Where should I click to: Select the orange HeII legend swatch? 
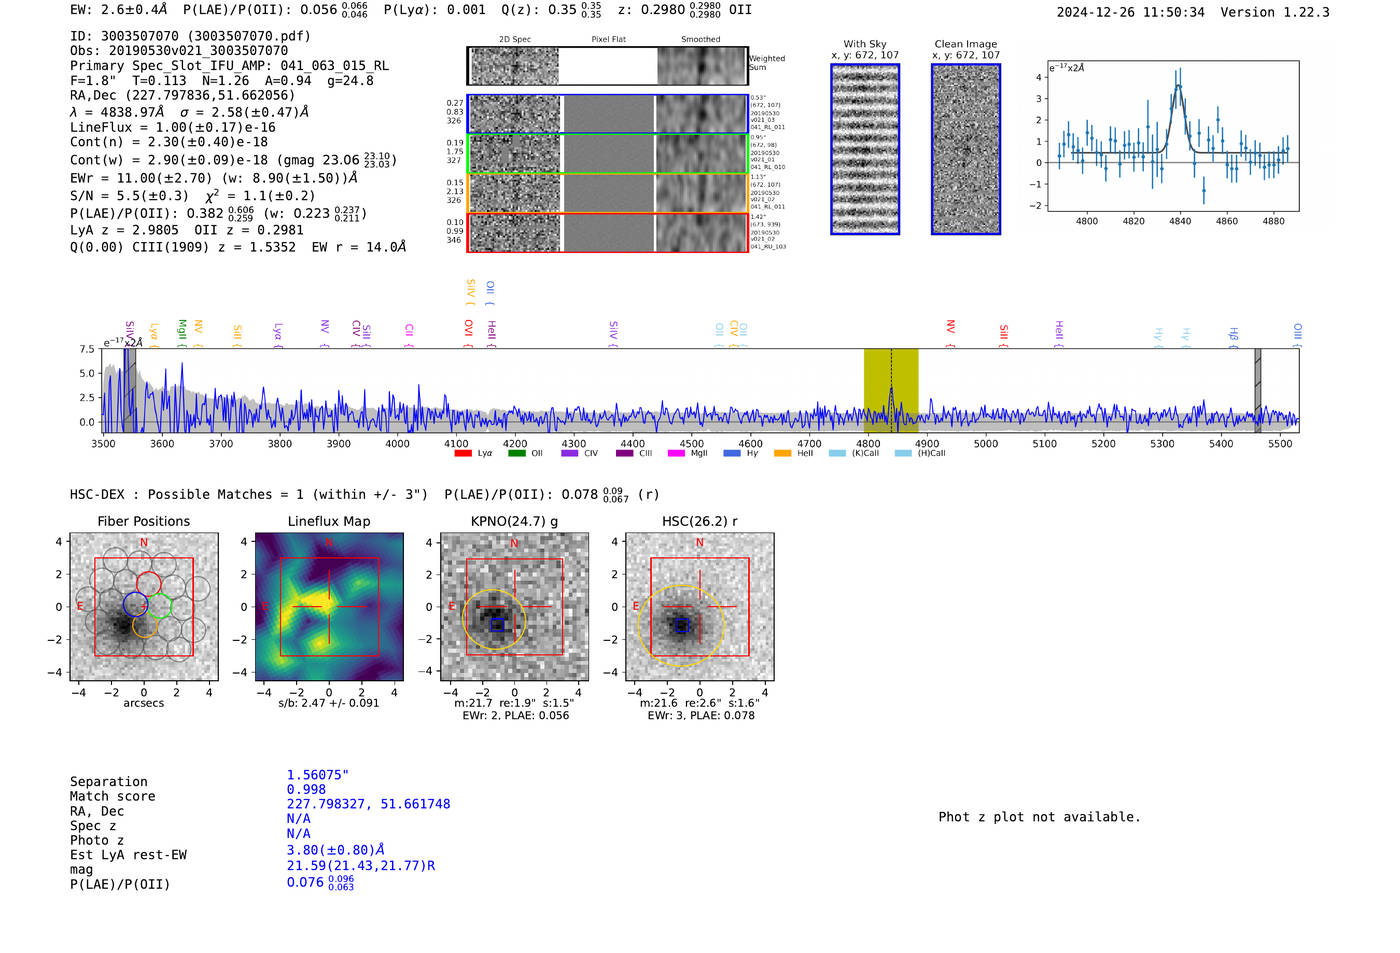click(x=782, y=453)
